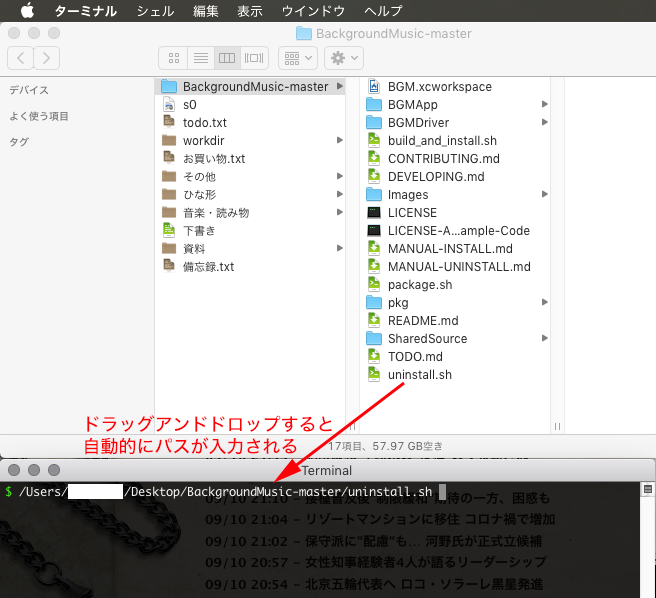Select the Images folder icon
Viewport: 656px width, 598px height.
[374, 194]
